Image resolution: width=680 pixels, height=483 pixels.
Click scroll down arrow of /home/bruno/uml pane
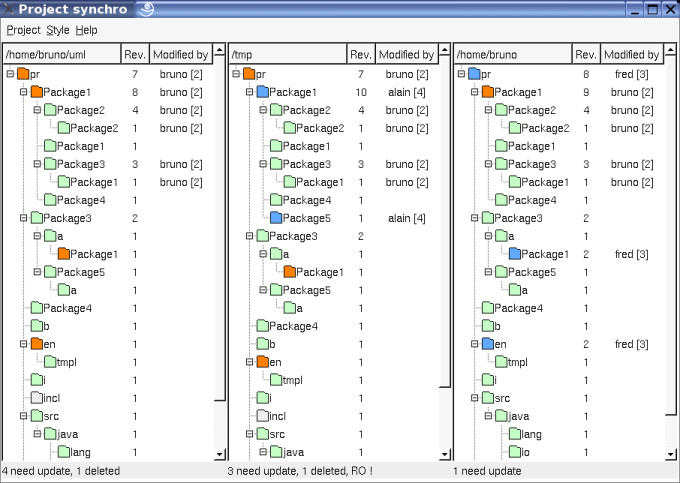(x=220, y=454)
